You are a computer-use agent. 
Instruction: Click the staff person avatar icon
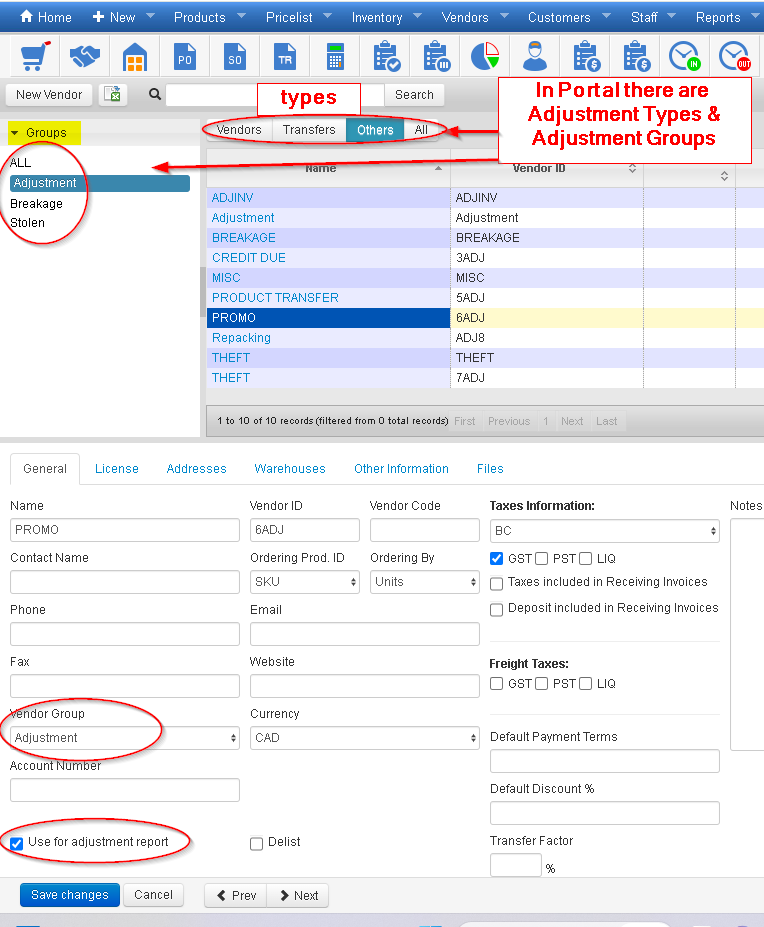pos(535,56)
